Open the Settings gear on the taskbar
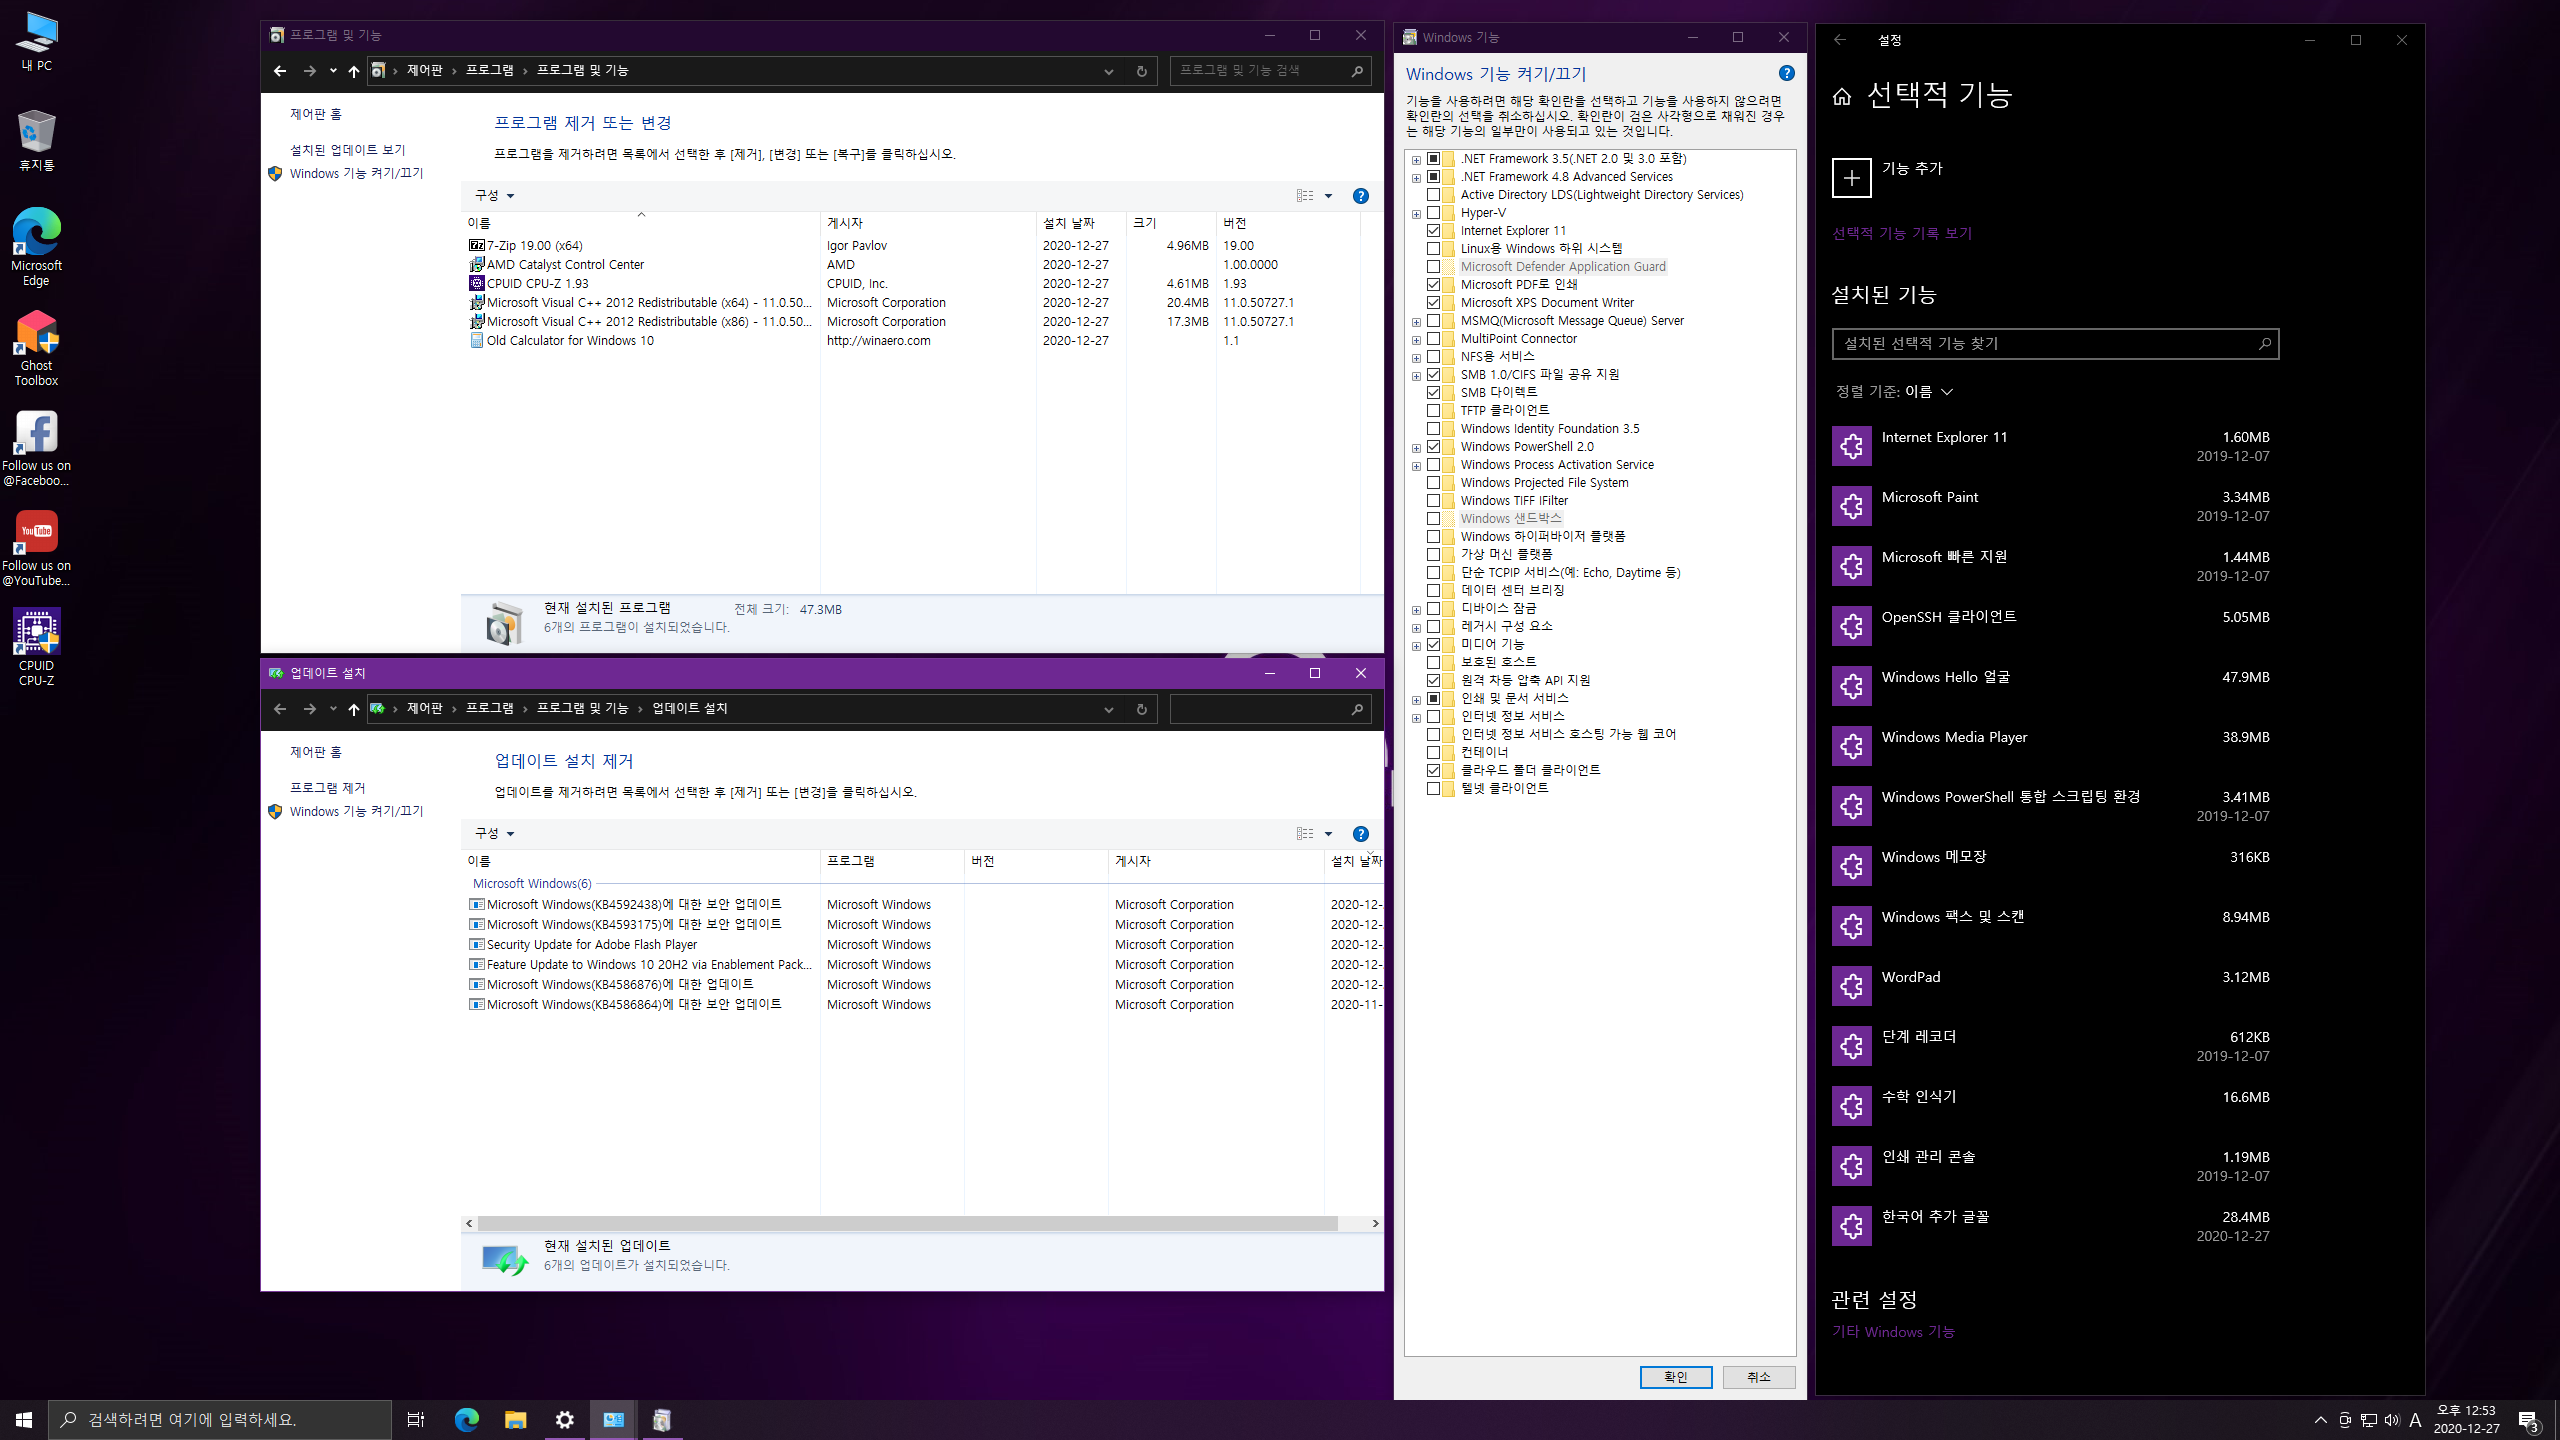The height and width of the screenshot is (1440, 2560). coord(565,1419)
